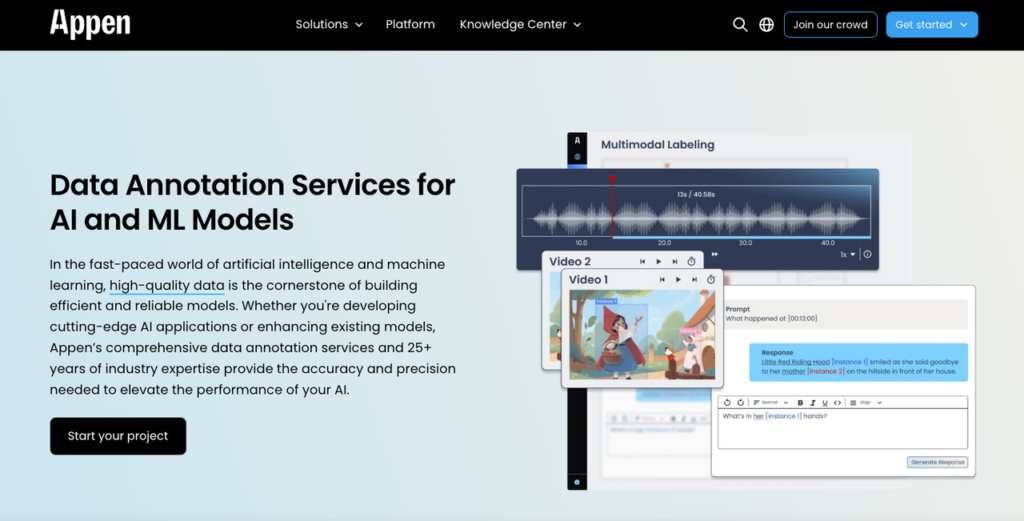The image size is (1024, 521).
Task: Toggle italic formatting in response editor
Action: (x=812, y=403)
